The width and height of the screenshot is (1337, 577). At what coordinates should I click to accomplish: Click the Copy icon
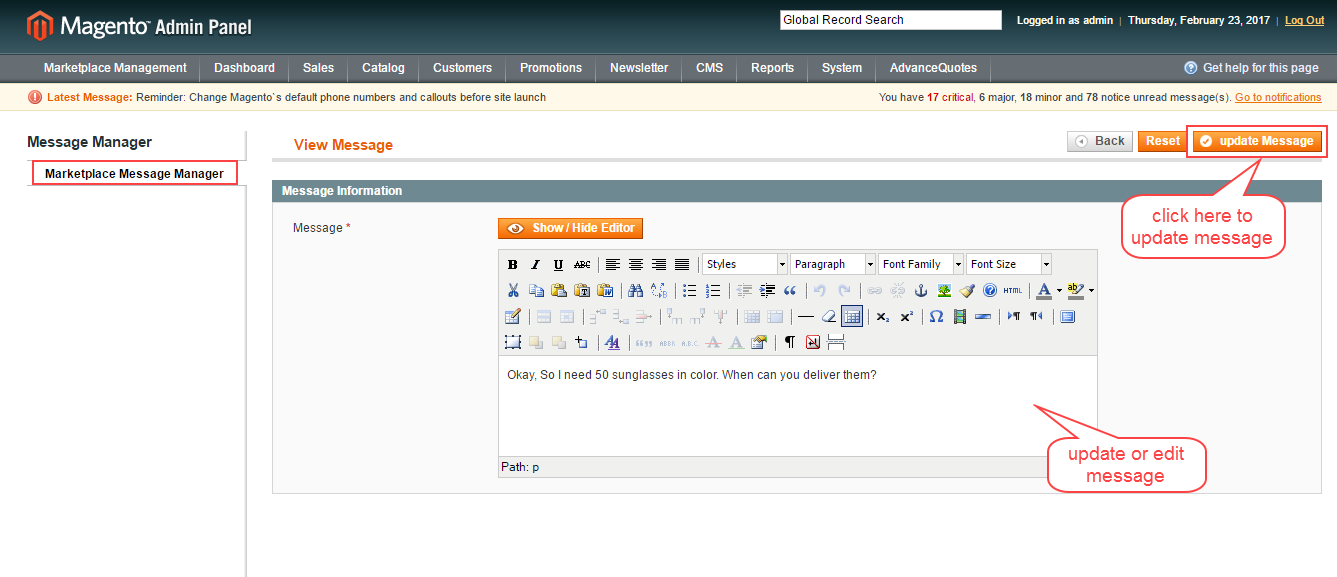pos(536,290)
